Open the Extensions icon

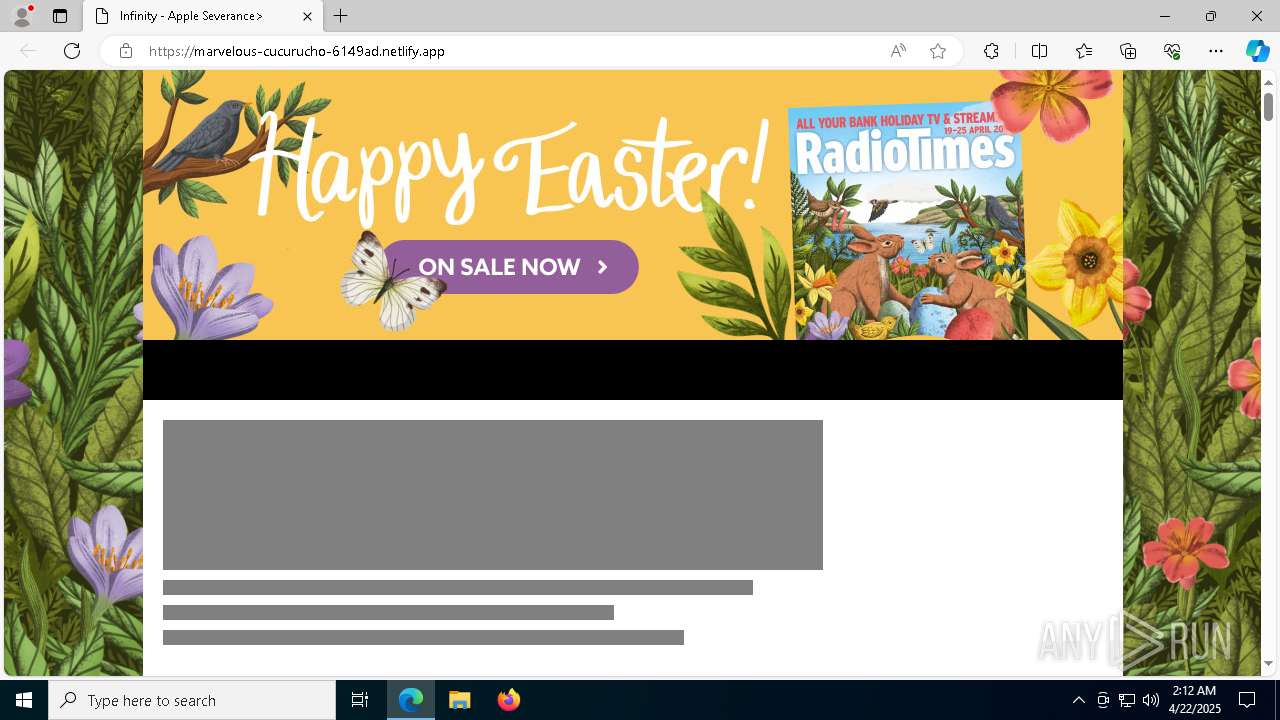click(x=991, y=51)
